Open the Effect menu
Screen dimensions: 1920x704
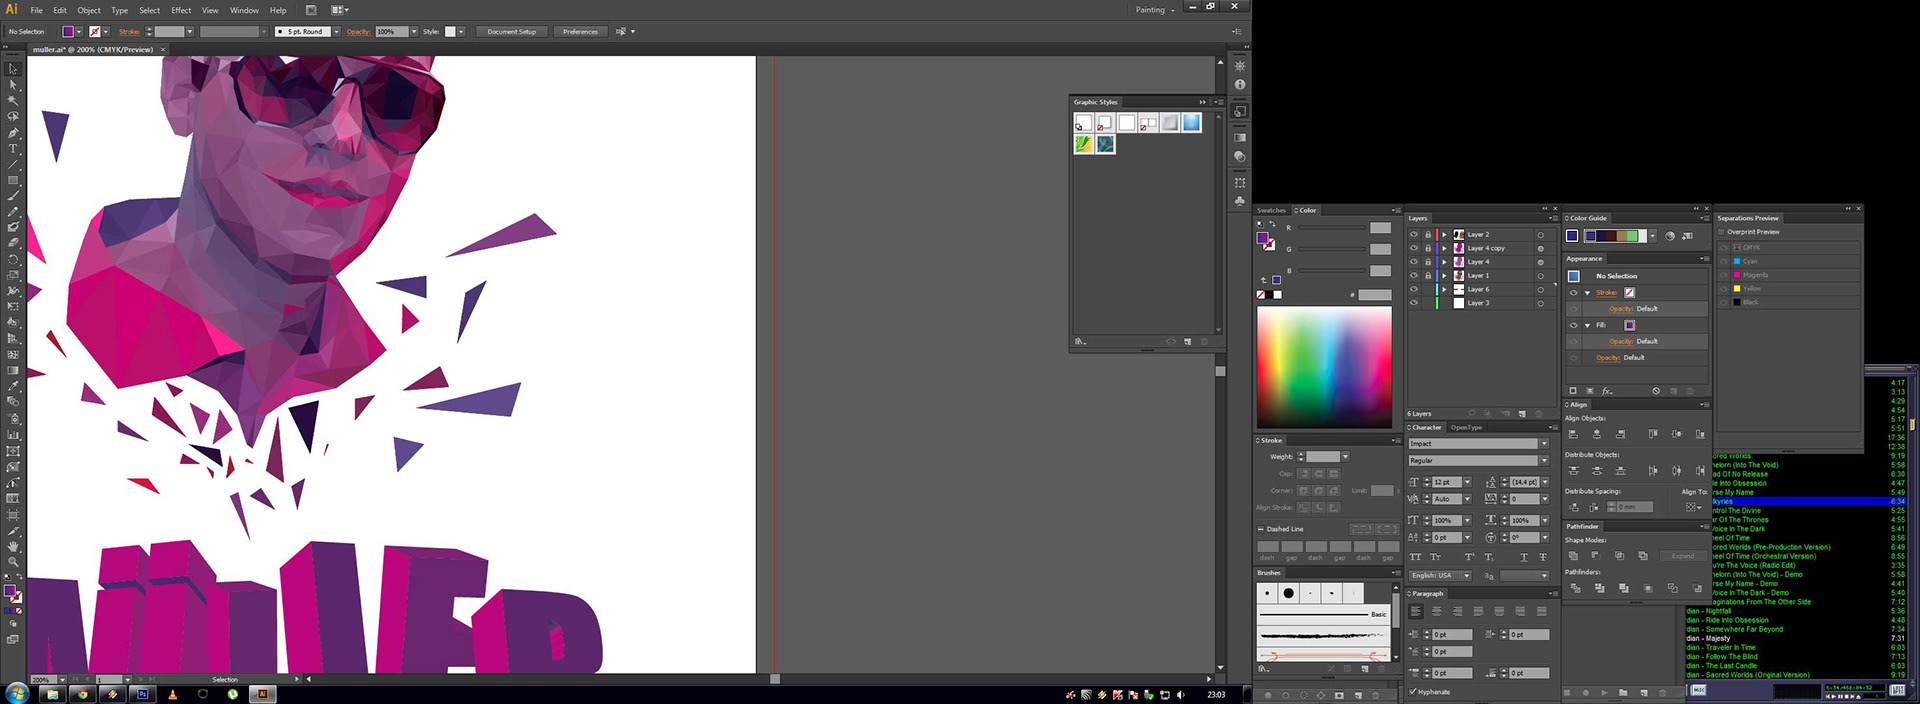click(181, 10)
